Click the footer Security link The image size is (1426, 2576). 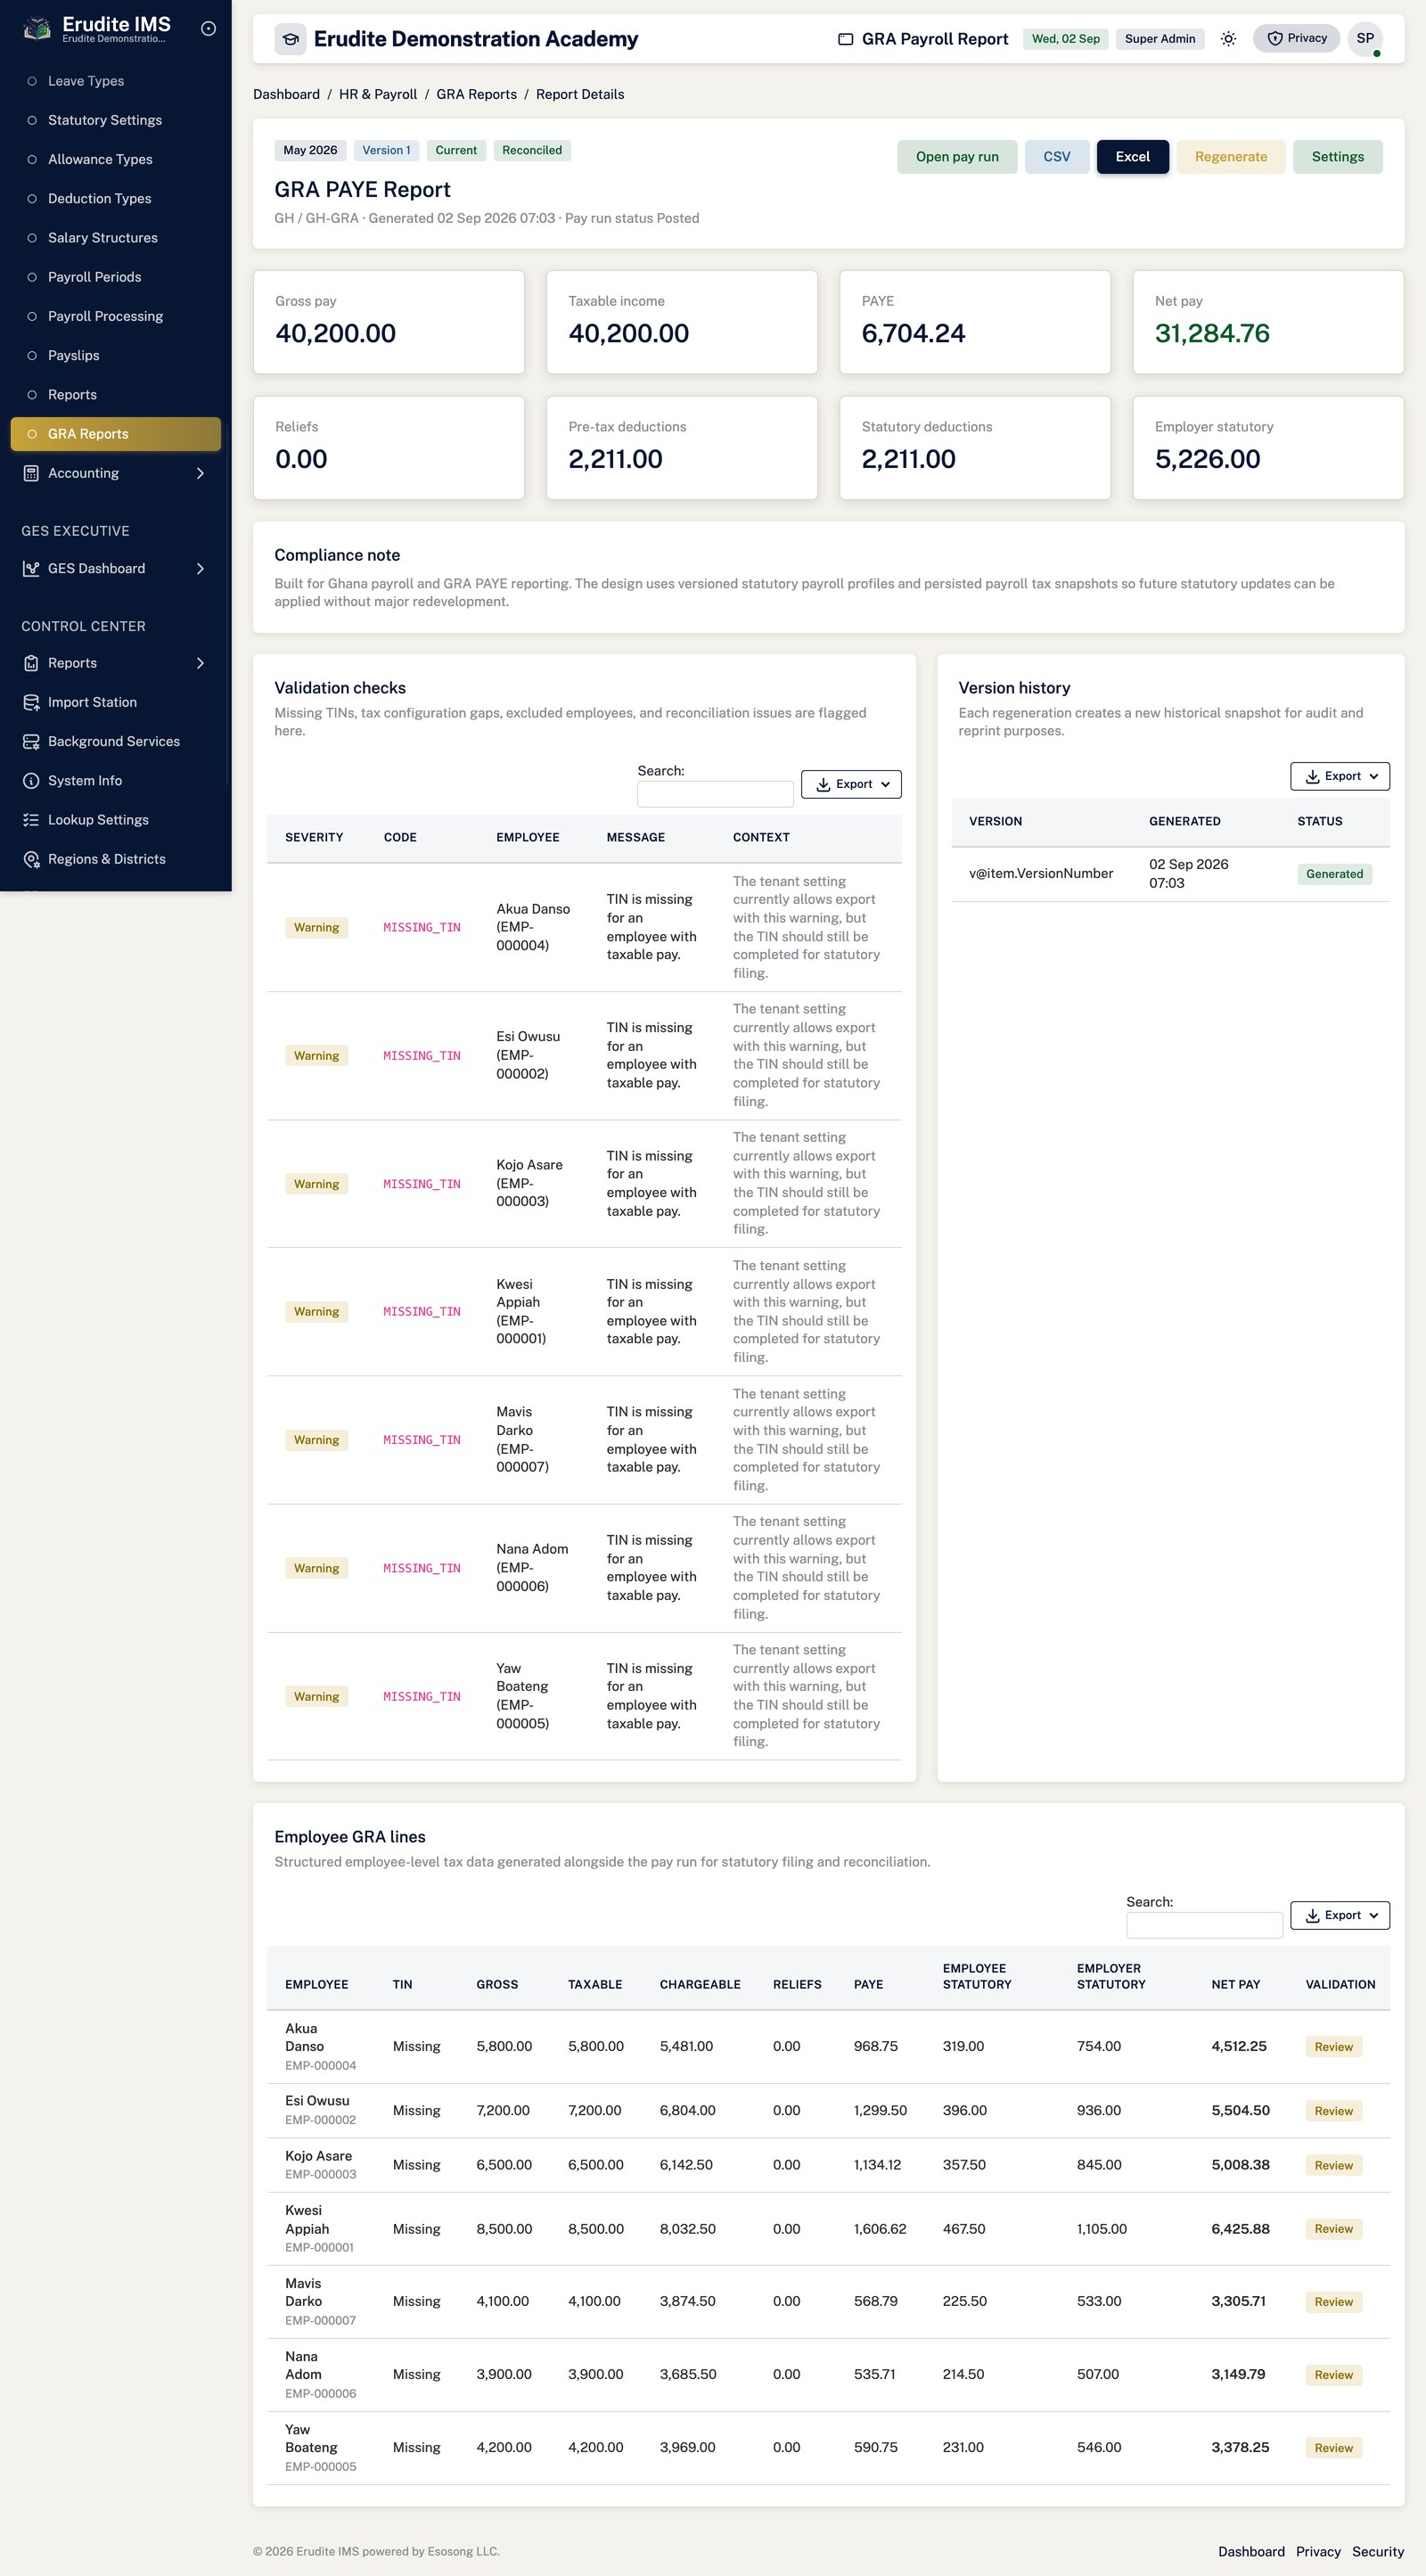[x=1377, y=2551]
